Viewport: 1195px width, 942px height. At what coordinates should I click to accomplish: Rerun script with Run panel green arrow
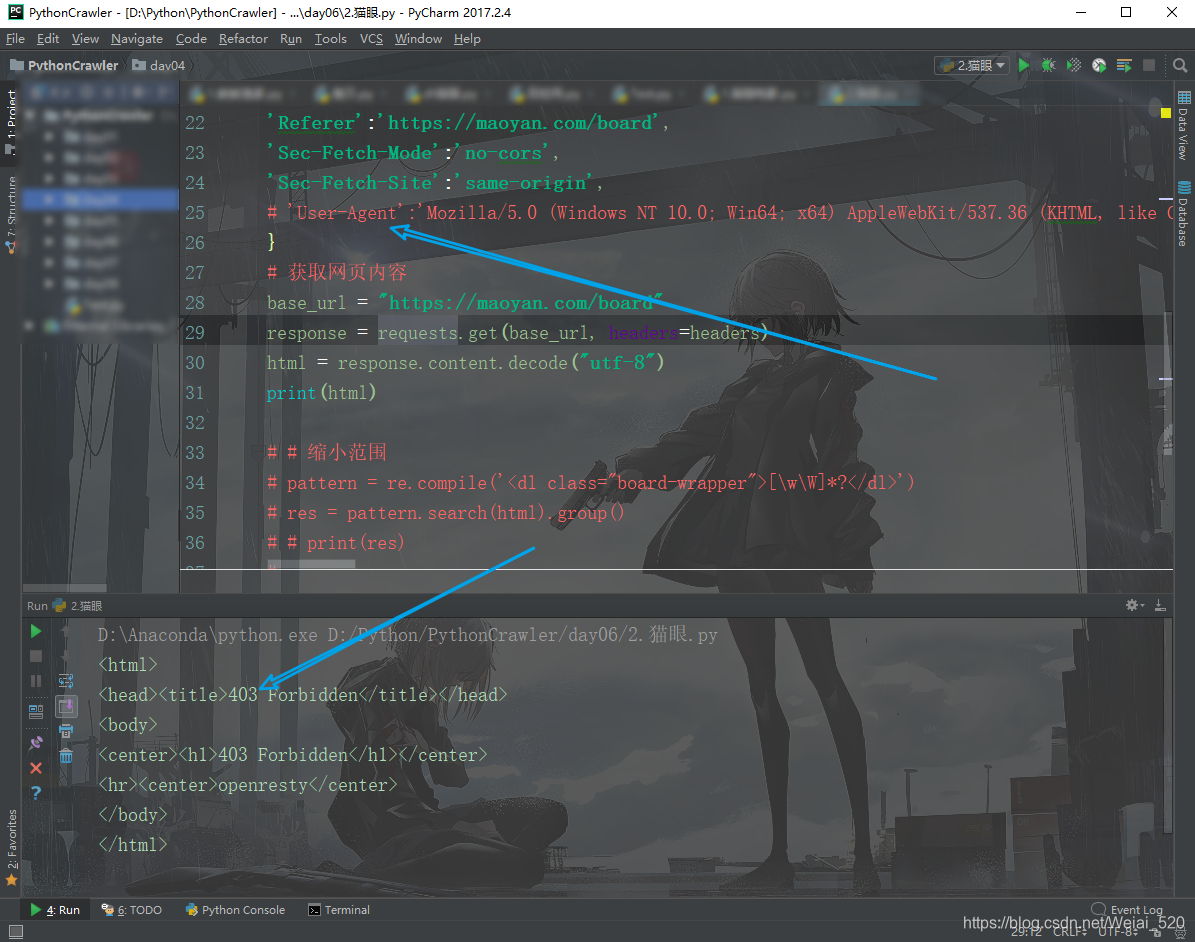tap(36, 631)
